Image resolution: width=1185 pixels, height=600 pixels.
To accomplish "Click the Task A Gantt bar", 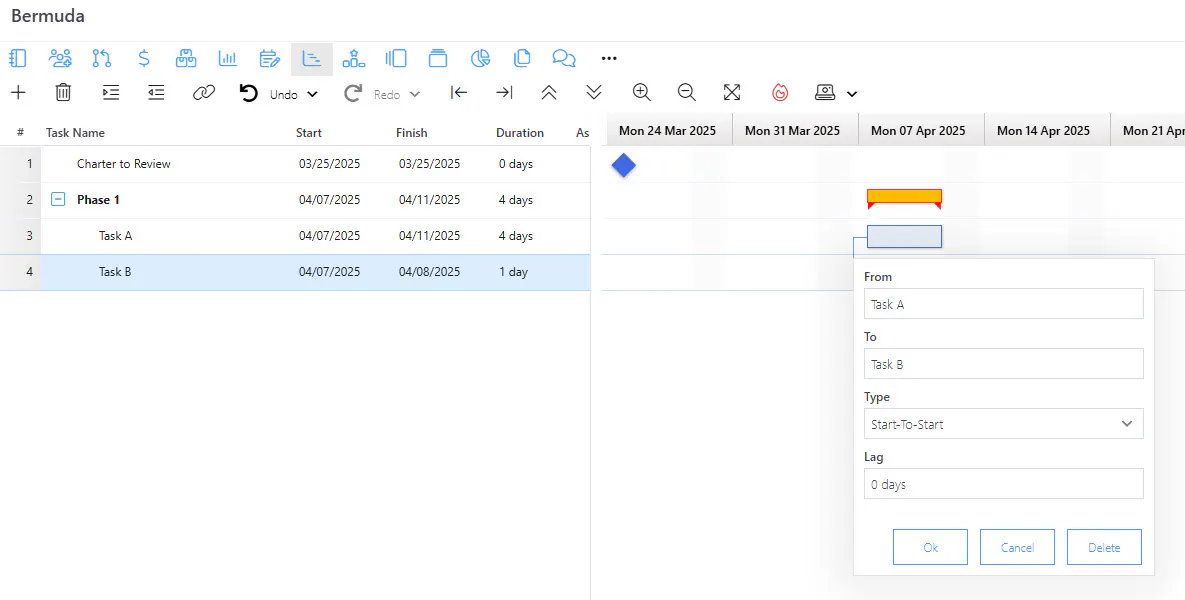I will coord(905,237).
